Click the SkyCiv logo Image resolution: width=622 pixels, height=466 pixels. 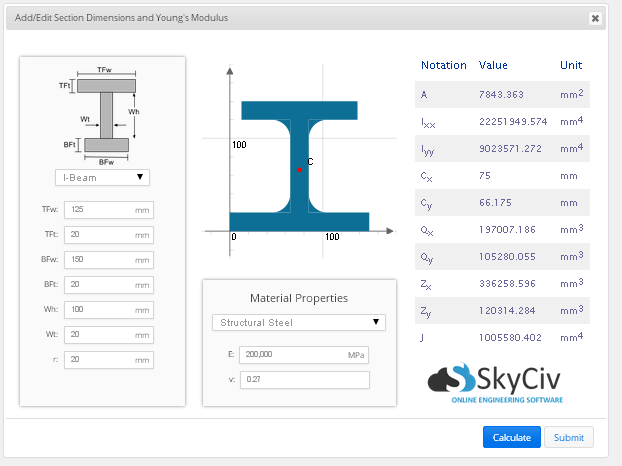[x=495, y=382]
